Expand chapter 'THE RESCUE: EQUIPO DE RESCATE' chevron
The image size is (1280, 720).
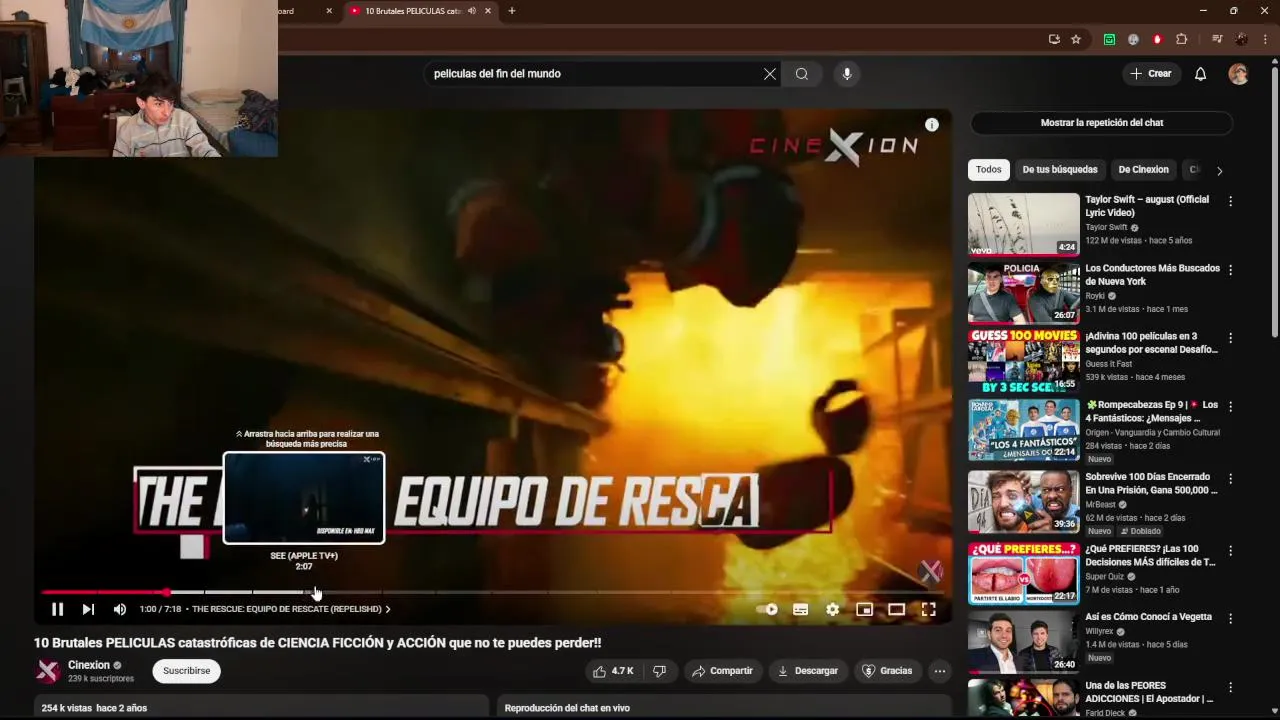(388, 609)
